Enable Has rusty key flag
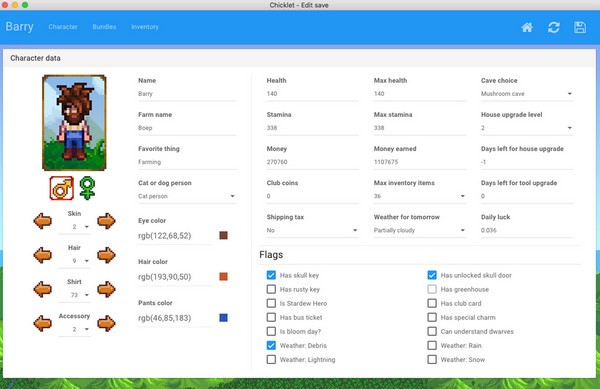This screenshot has width=600, height=389. click(x=271, y=289)
